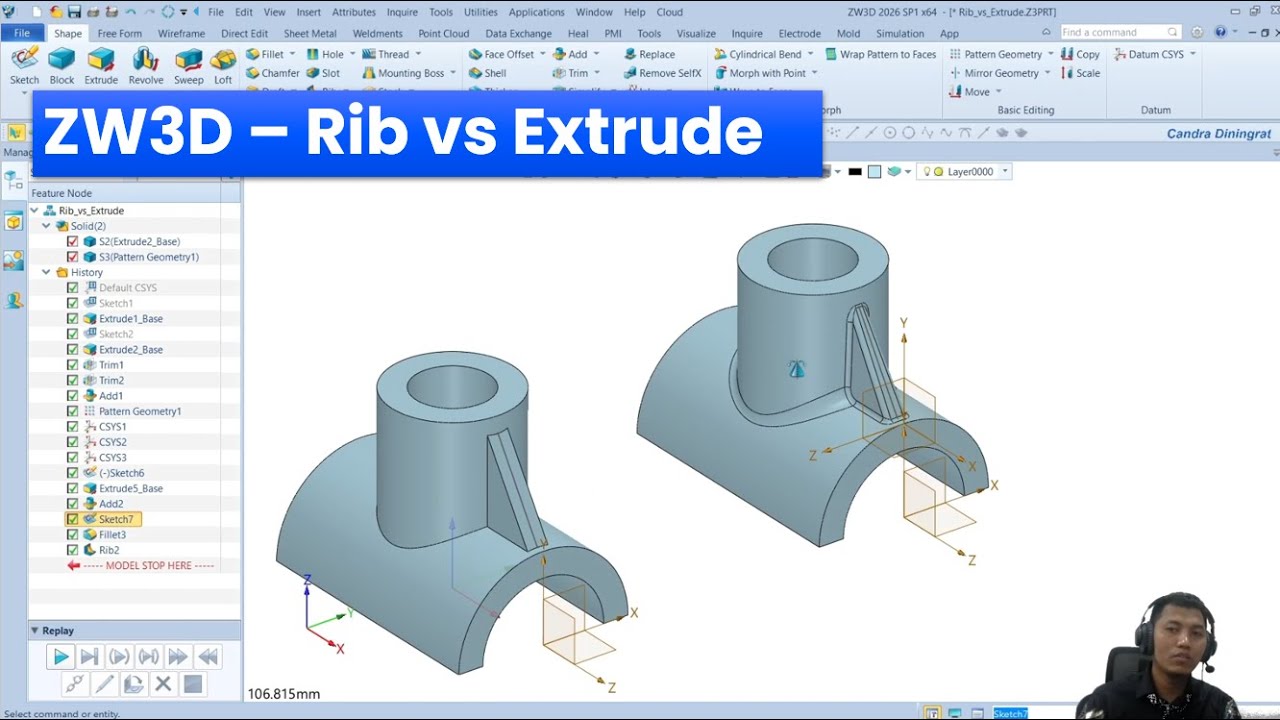The image size is (1280, 720).
Task: Switch to the Direct Edit tab
Action: coord(244,33)
